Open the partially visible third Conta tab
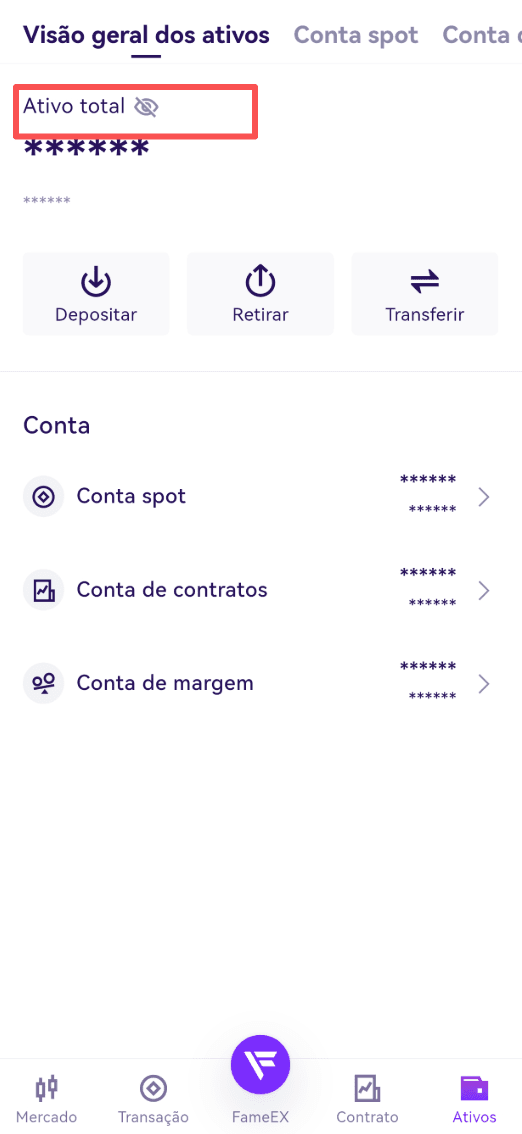 [482, 35]
